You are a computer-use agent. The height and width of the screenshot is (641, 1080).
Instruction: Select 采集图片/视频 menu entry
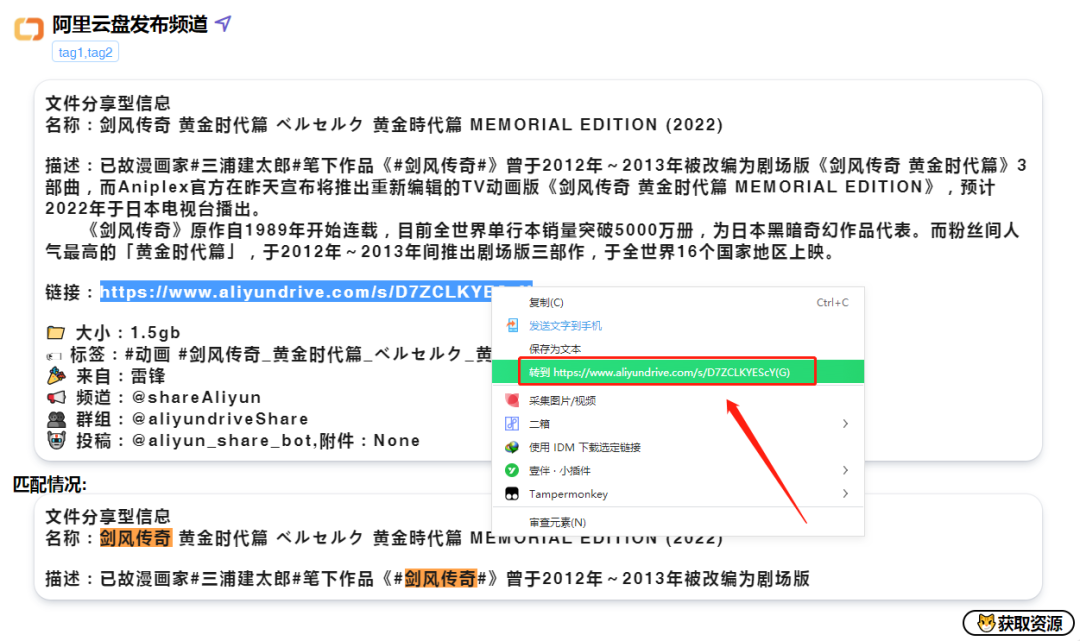pyautogui.click(x=562, y=401)
